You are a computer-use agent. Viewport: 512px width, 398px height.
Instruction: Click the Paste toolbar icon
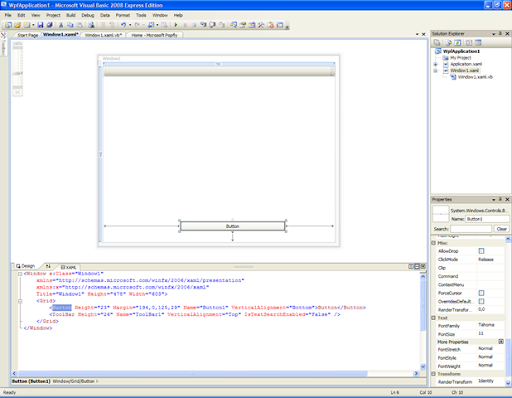[79, 25]
